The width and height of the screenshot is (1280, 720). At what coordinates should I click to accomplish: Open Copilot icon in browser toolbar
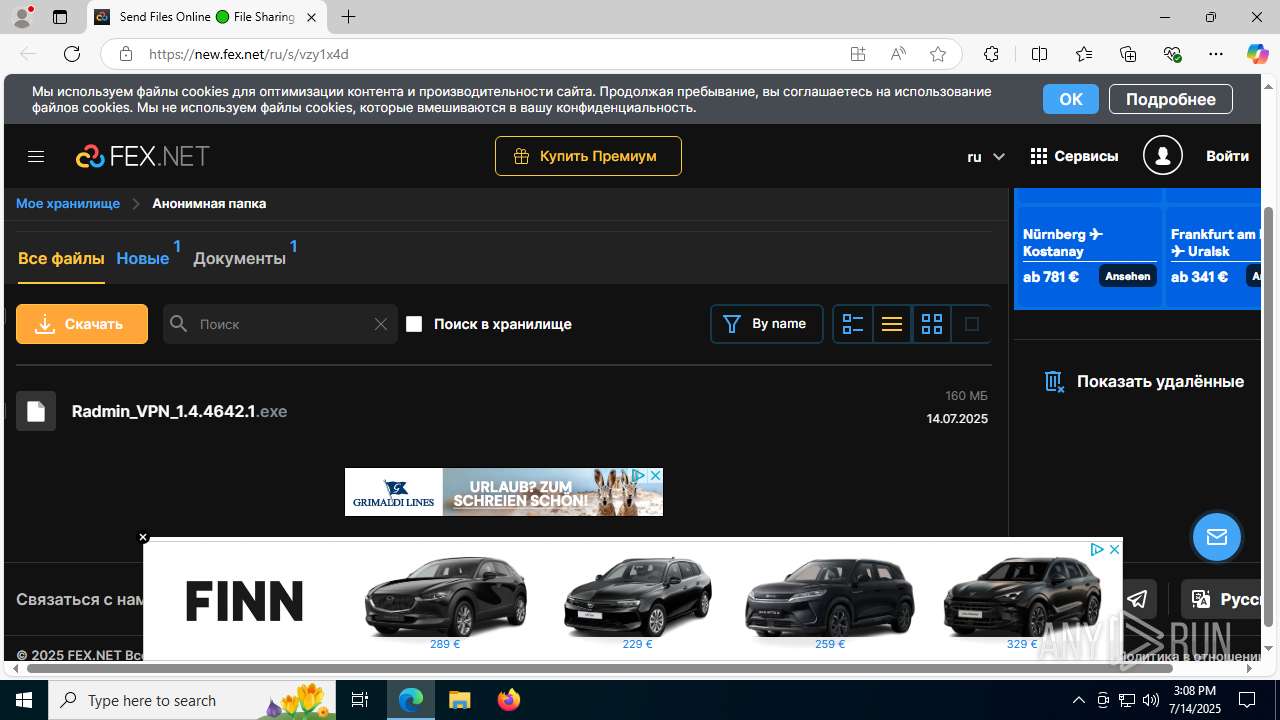1257,54
